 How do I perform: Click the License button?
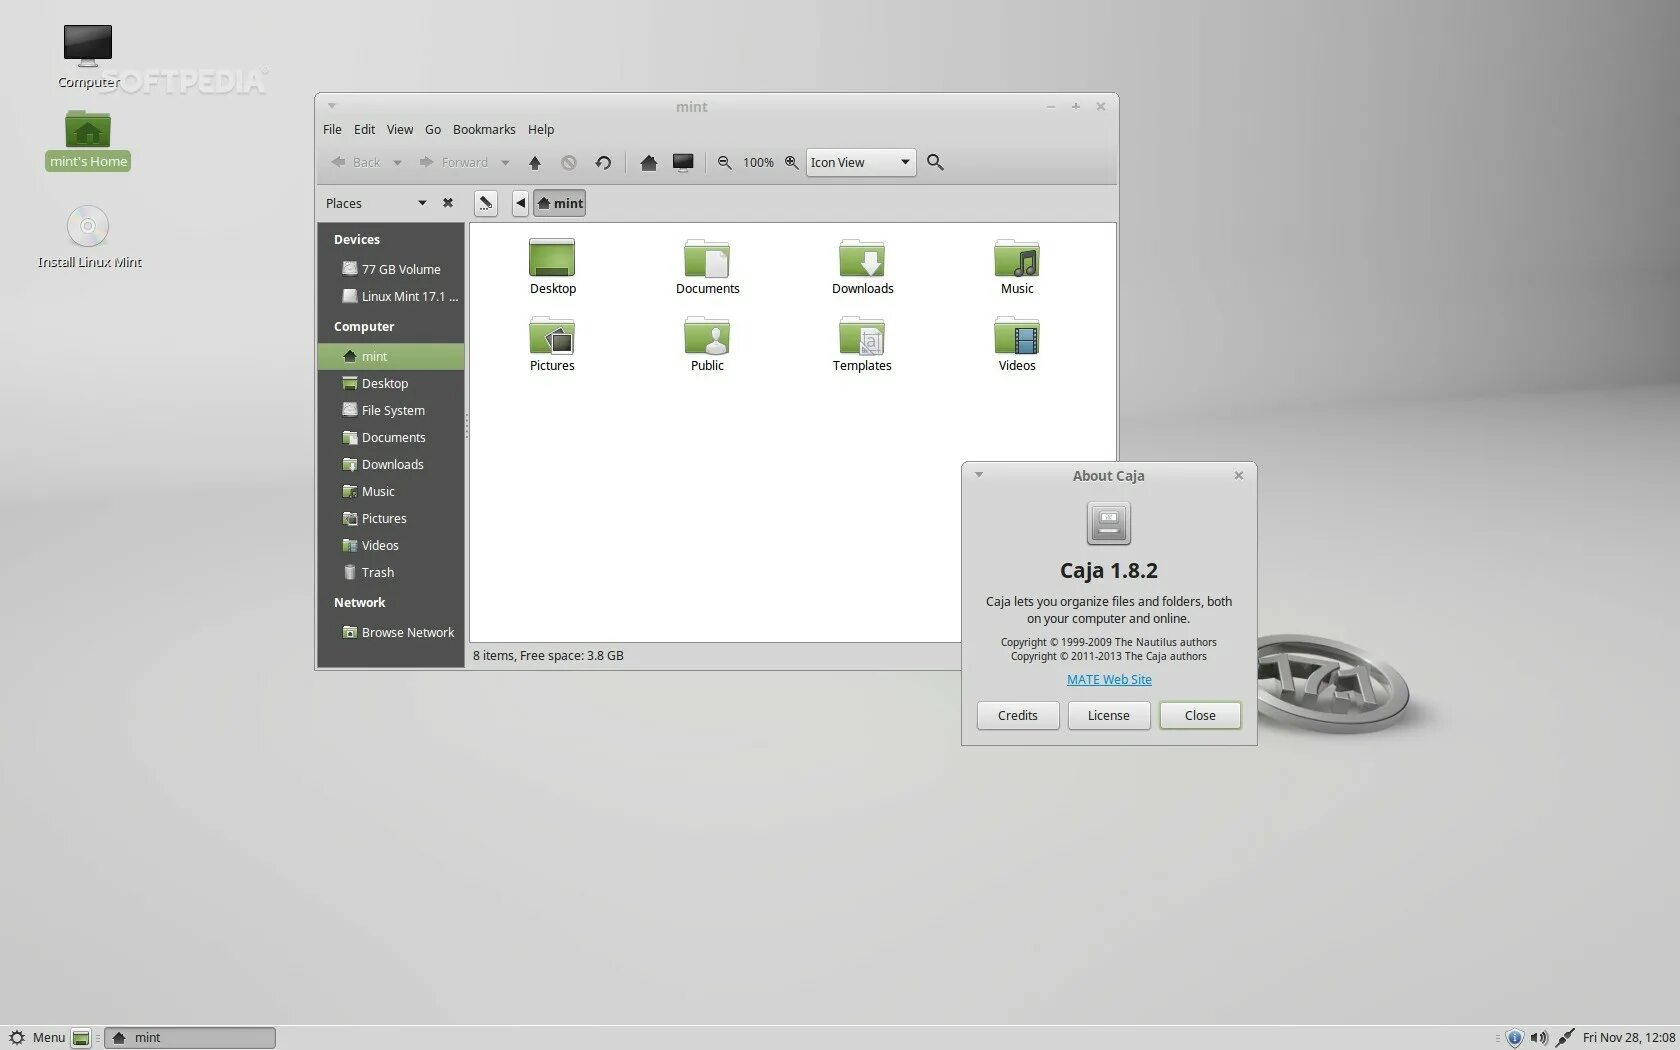click(x=1109, y=715)
